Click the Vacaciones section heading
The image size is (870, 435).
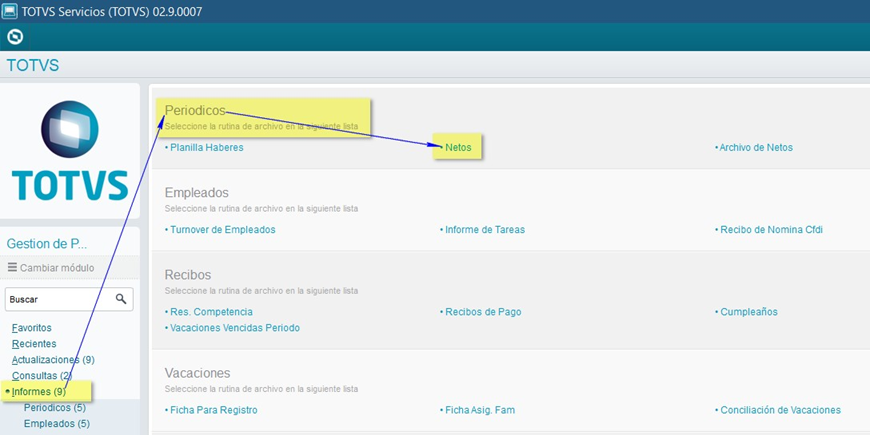point(198,373)
